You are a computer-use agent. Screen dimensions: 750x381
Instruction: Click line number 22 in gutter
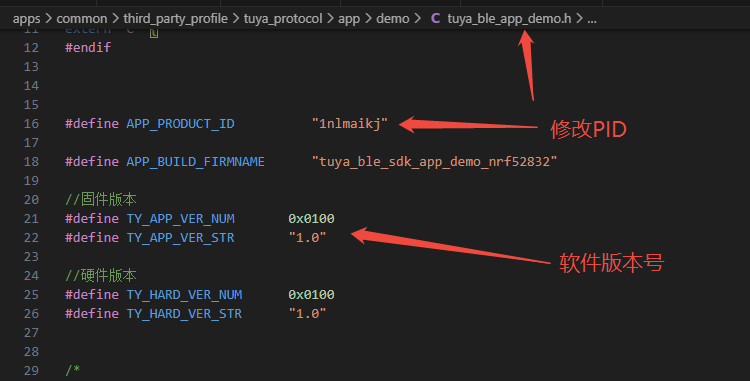pos(31,238)
